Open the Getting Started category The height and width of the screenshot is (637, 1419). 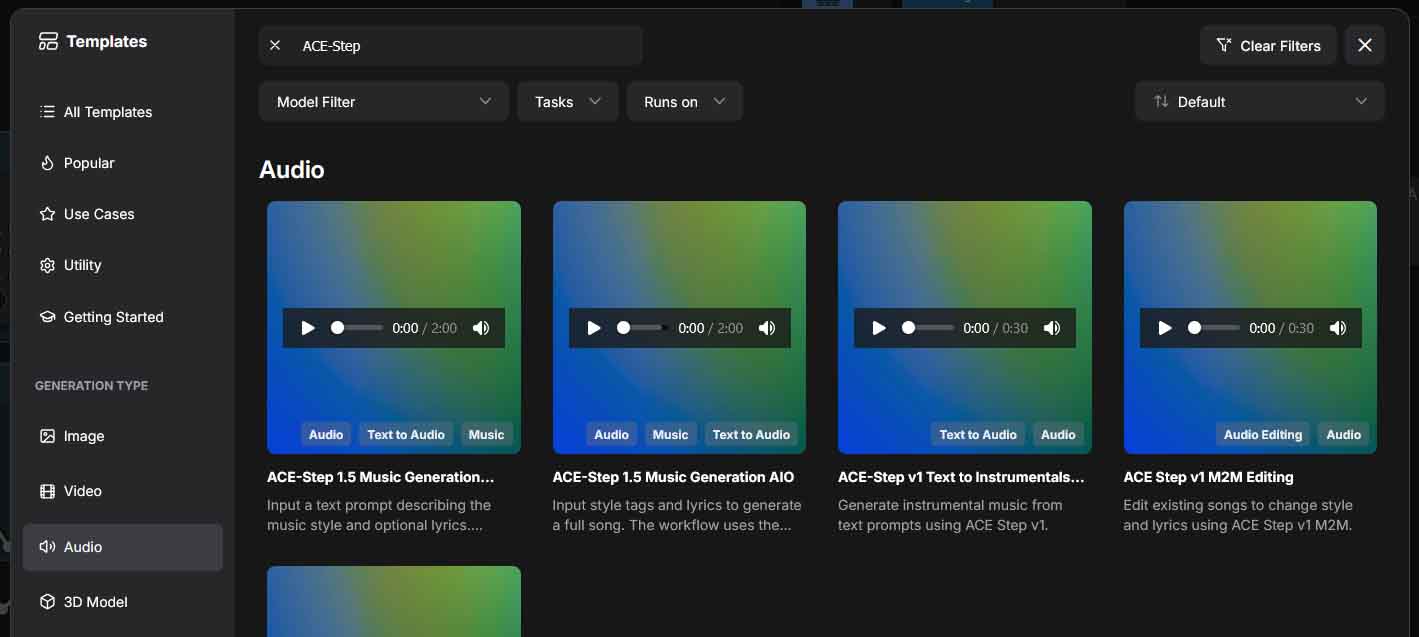(x=113, y=317)
